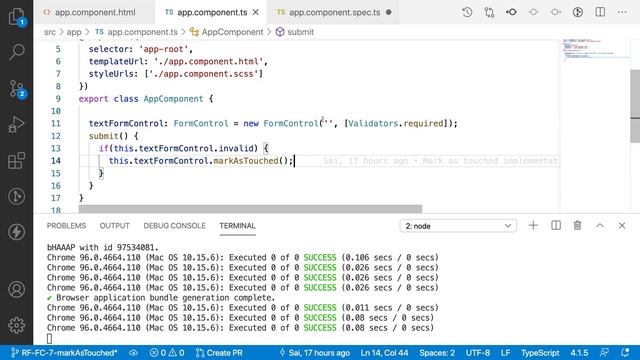
Task: Open the Source Control view
Action: coord(16,89)
